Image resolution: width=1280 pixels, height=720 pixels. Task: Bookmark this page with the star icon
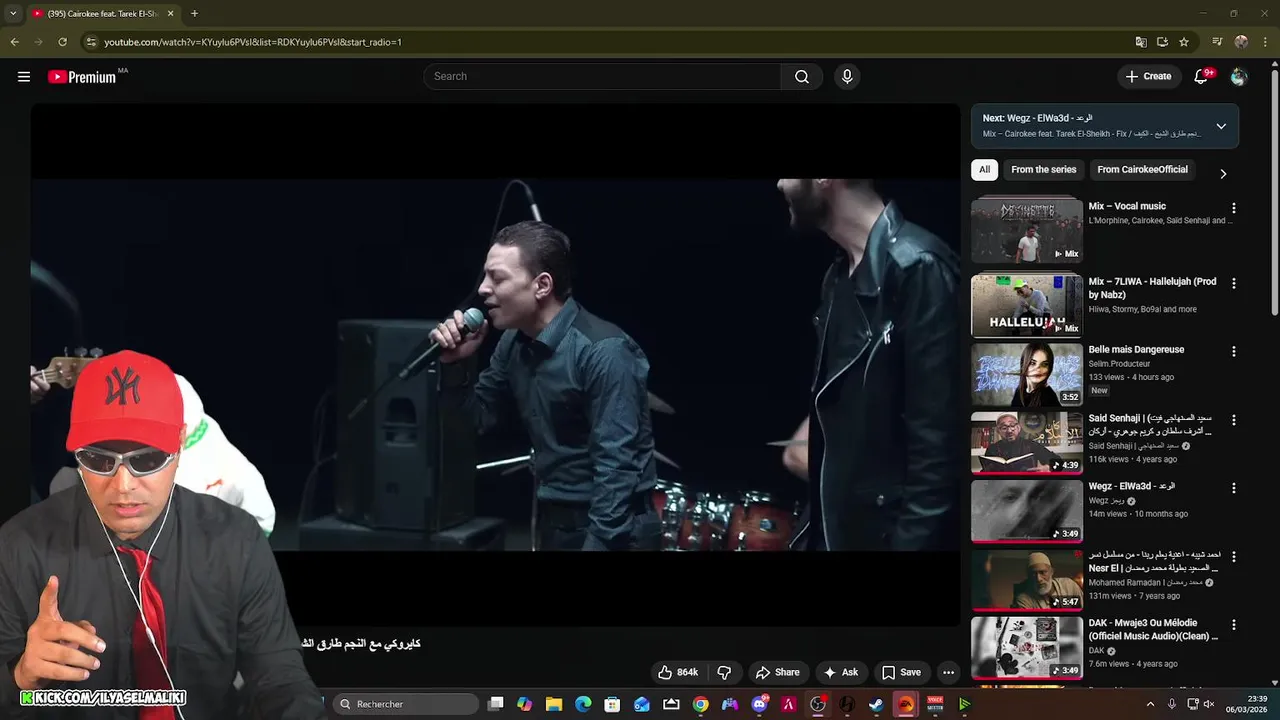click(1184, 42)
